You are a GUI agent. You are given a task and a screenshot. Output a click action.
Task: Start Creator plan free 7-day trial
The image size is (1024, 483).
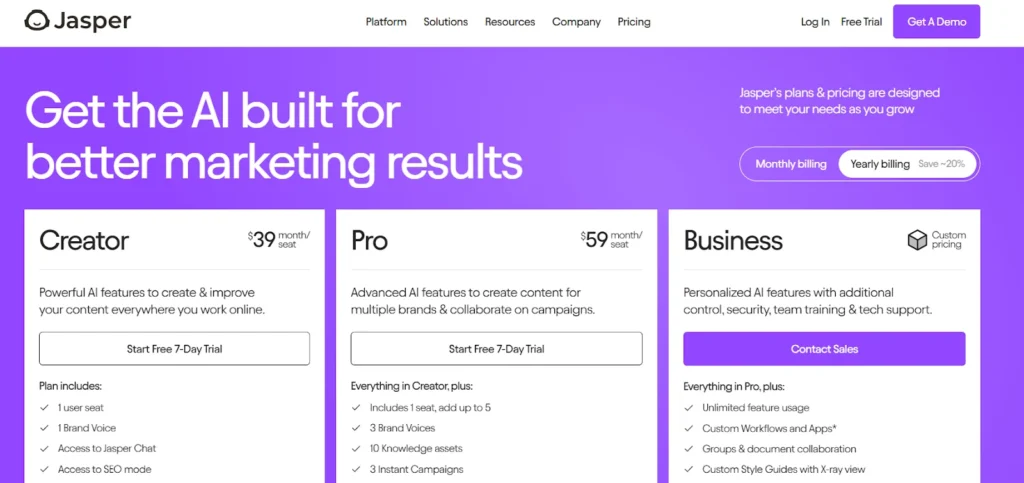coord(174,349)
